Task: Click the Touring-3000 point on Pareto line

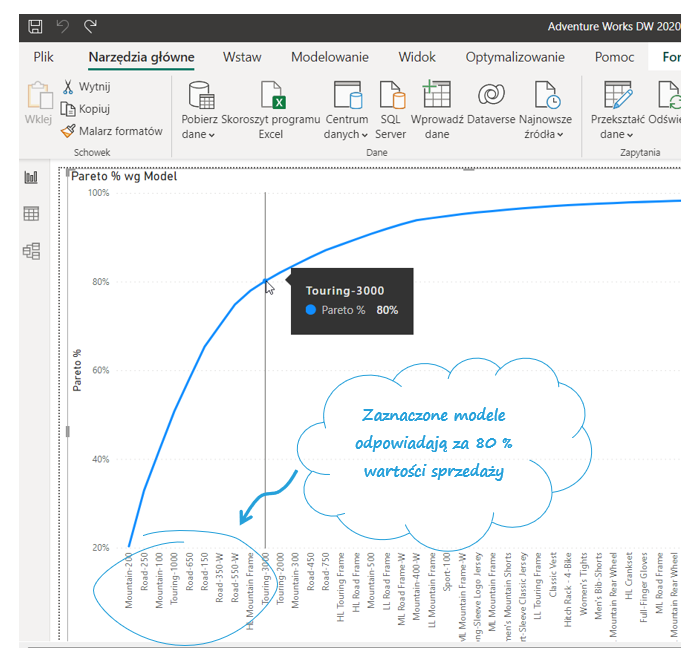Action: click(265, 281)
